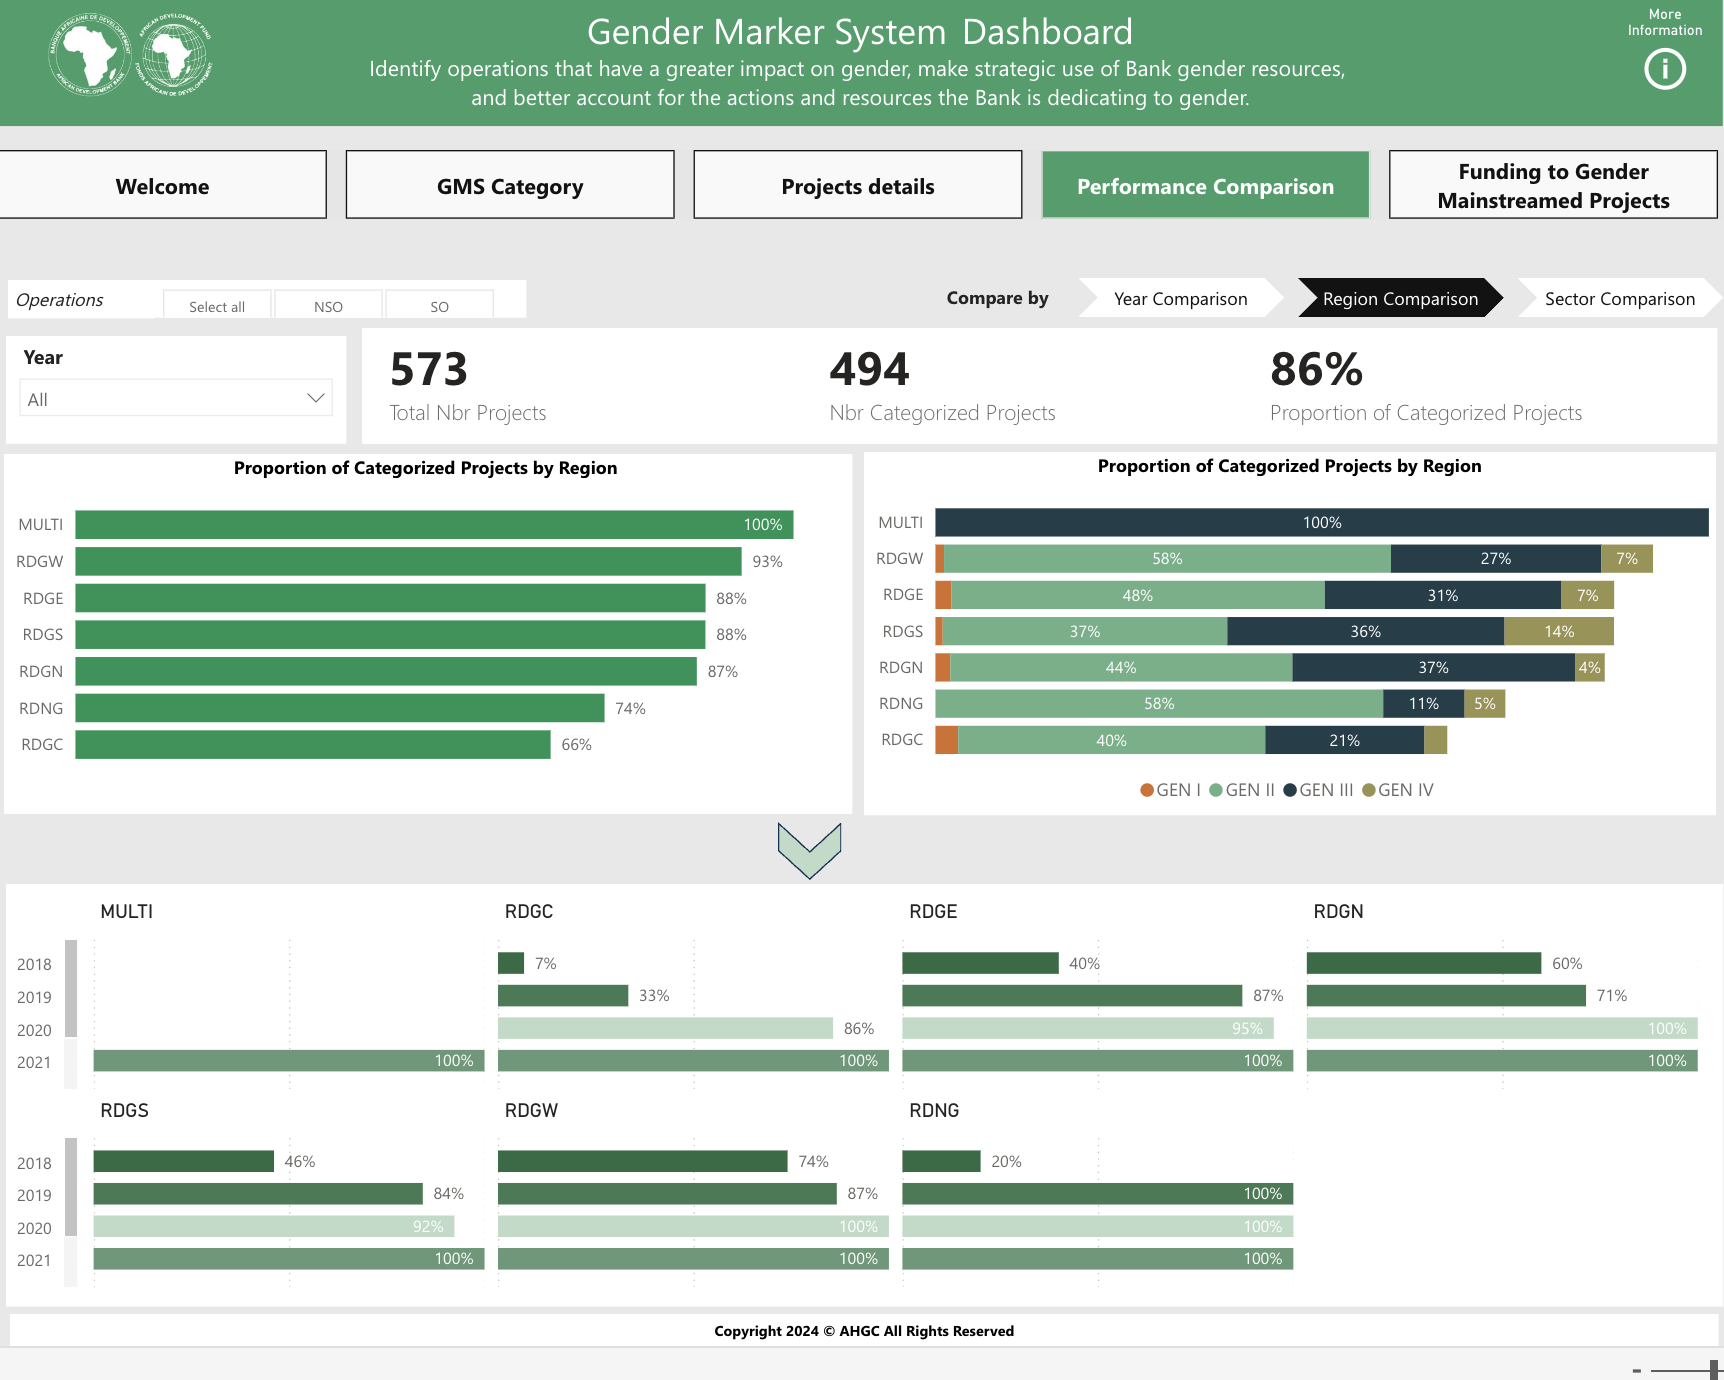Open the Welcome page button
The height and width of the screenshot is (1380, 1724).
(x=162, y=186)
